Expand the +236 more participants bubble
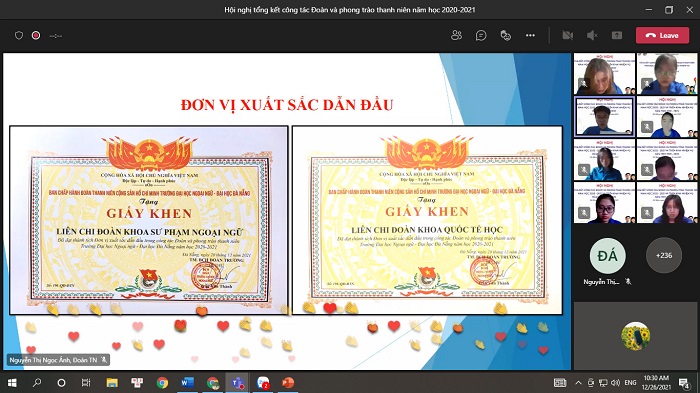The image size is (700, 393). point(664,255)
